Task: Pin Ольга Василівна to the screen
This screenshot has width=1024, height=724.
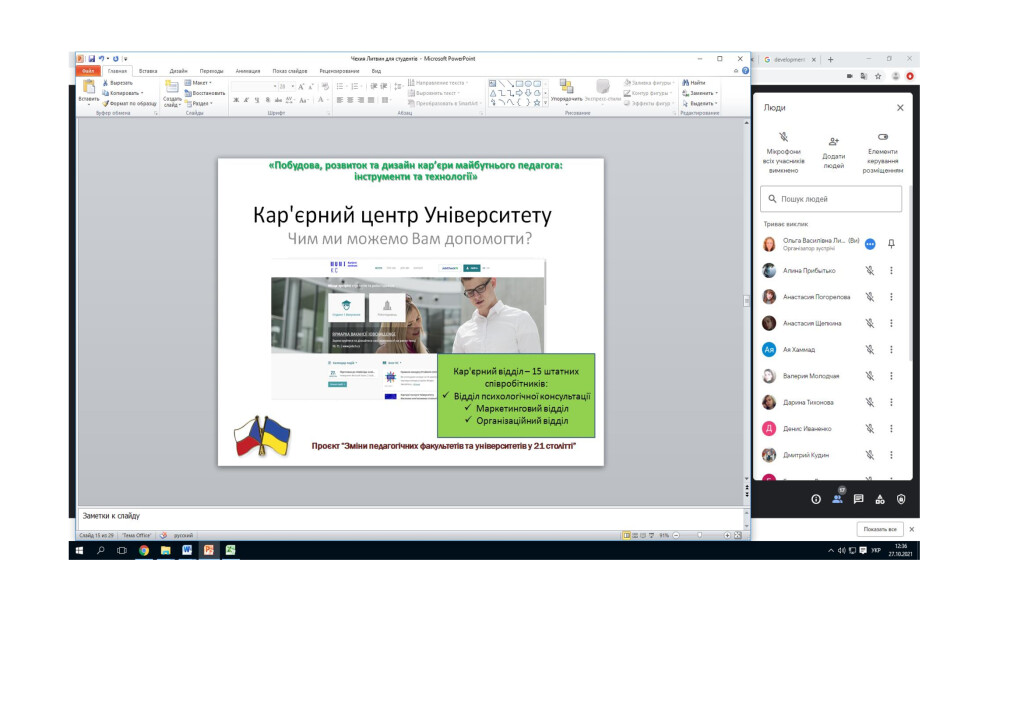Action: point(891,244)
